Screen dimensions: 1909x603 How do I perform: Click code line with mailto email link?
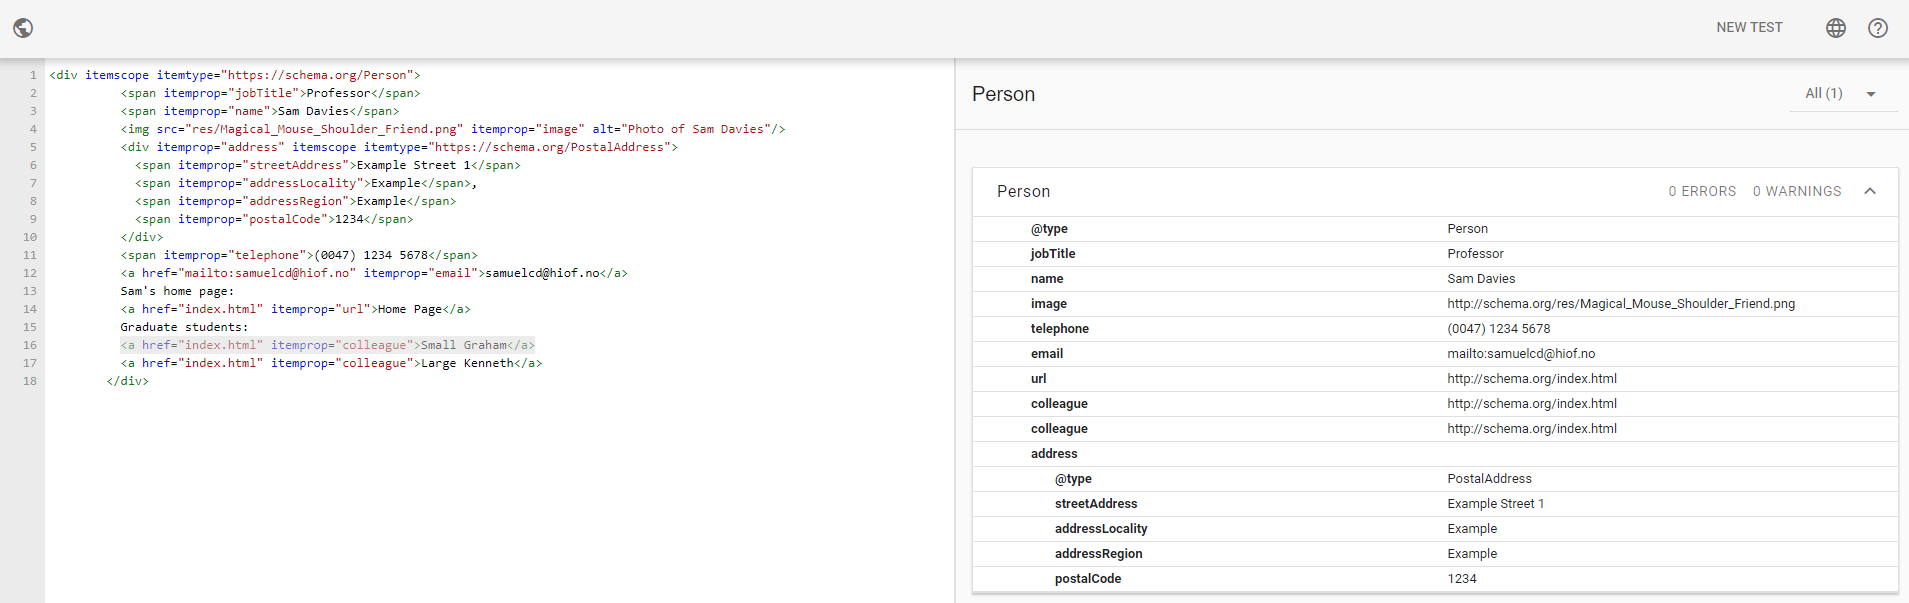point(374,273)
